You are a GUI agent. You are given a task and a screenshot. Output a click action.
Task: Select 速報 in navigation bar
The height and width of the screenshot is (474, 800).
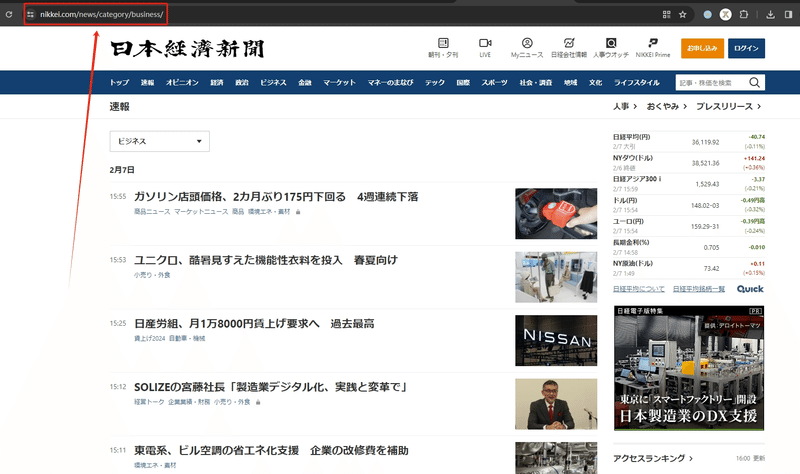[x=147, y=82]
